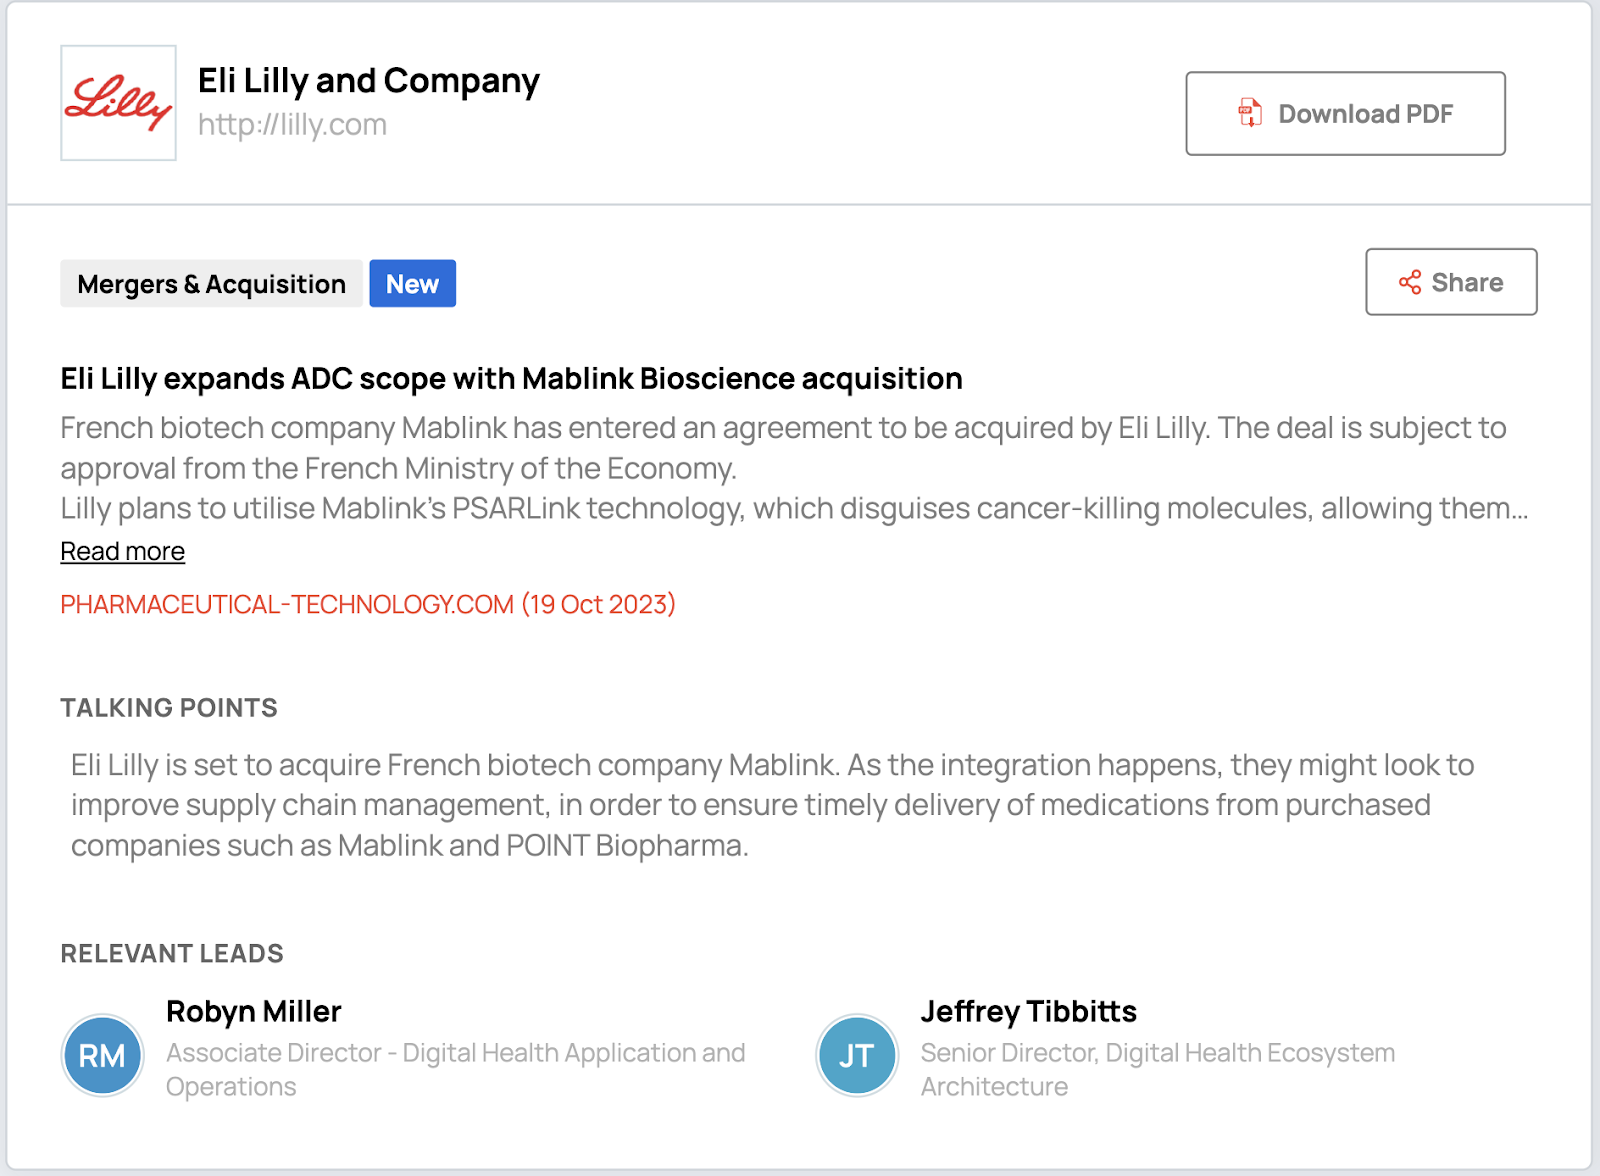Open the http://lilly.com website link
This screenshot has height=1176, width=1600.
tap(291, 124)
